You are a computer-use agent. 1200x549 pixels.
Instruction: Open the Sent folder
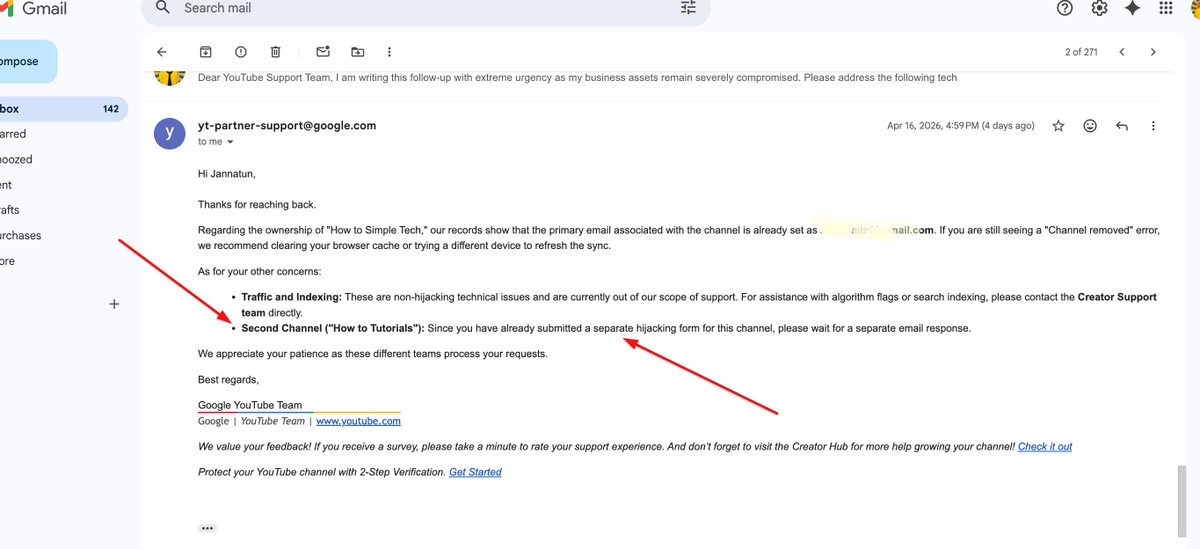(6, 185)
